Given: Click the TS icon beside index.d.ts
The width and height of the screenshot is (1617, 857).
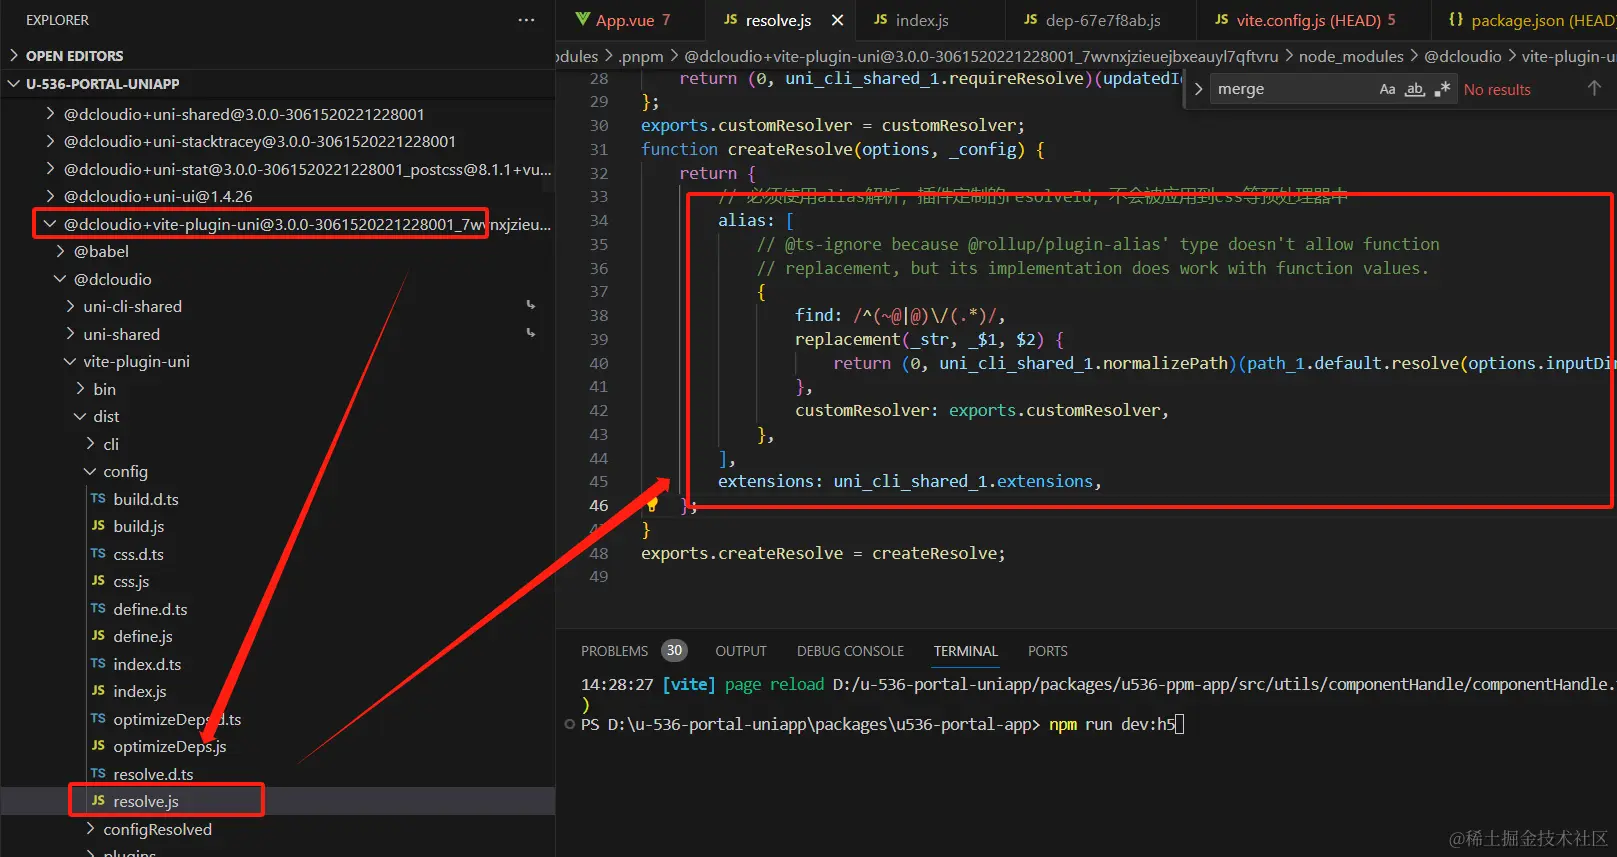Looking at the screenshot, I should point(98,664).
